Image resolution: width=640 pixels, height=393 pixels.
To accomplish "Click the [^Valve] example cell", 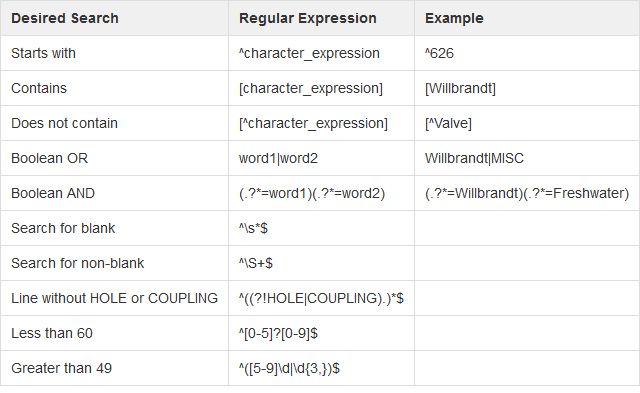I will 448,123.
